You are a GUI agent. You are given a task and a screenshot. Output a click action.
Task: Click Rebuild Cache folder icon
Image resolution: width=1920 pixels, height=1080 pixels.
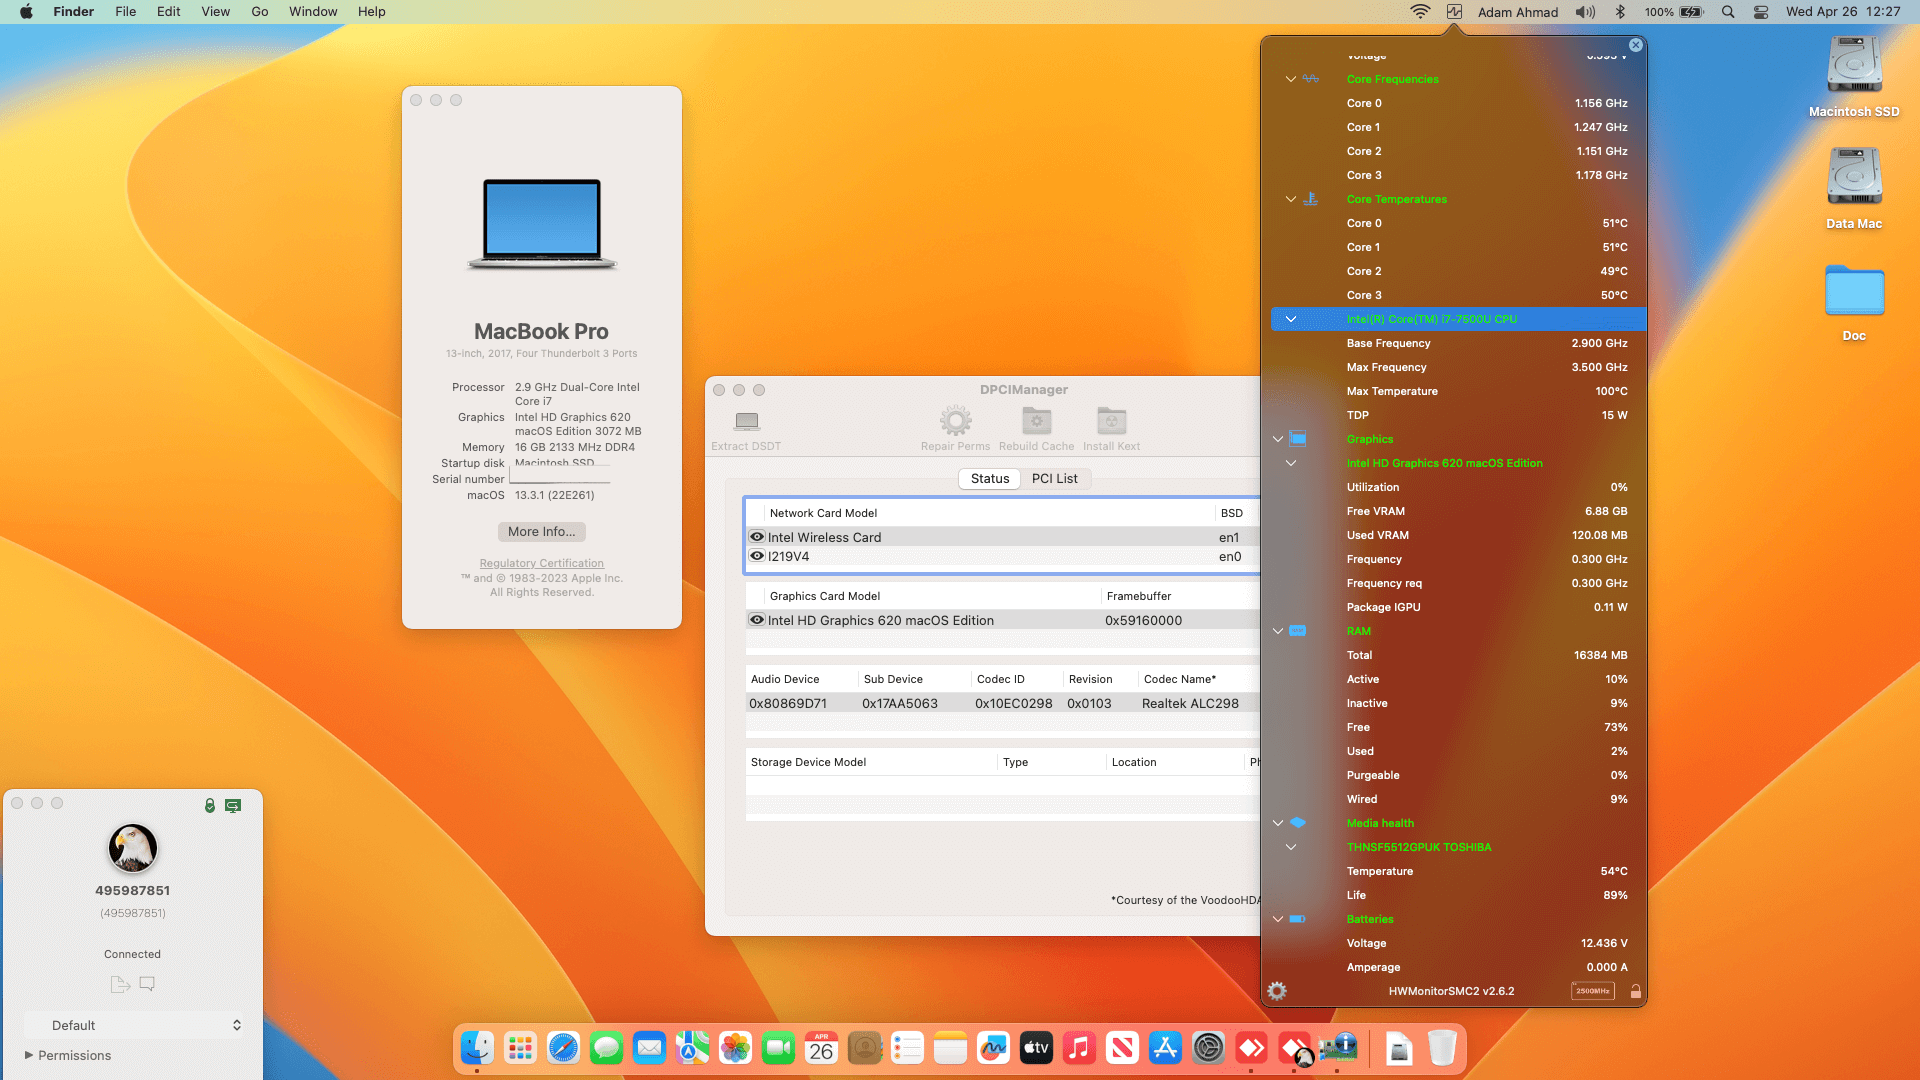click(1036, 421)
